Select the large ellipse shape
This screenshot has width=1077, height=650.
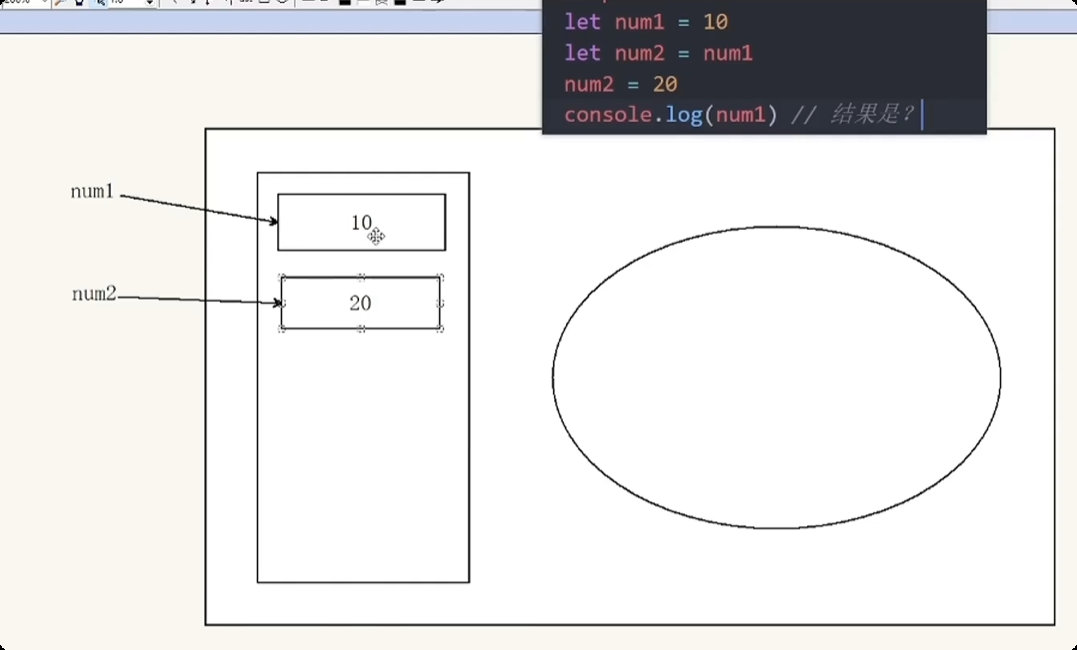coord(776,377)
